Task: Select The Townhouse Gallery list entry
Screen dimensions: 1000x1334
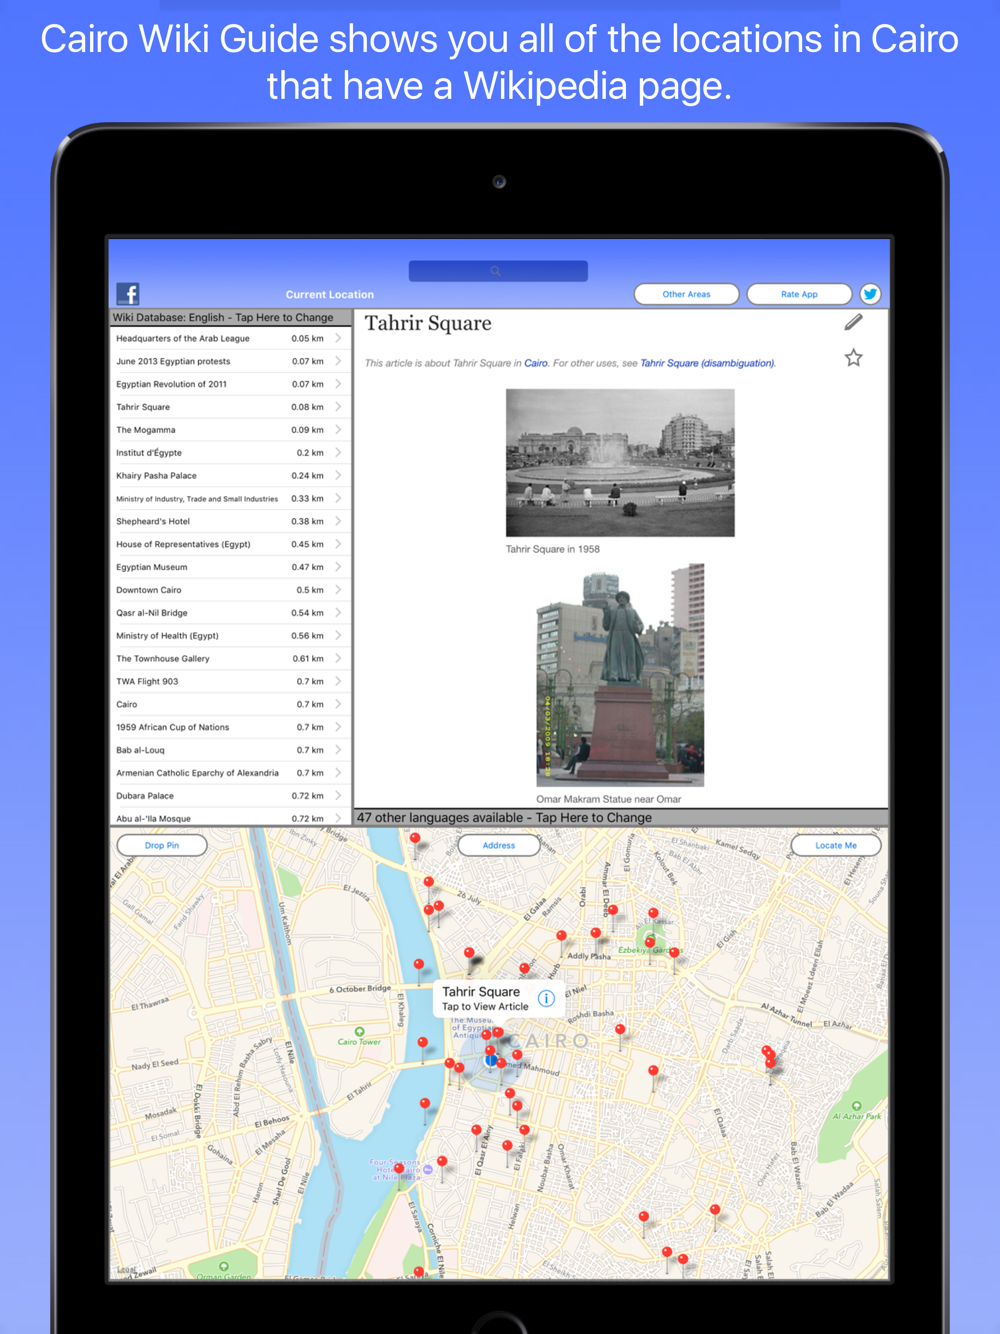Action: pos(230,659)
